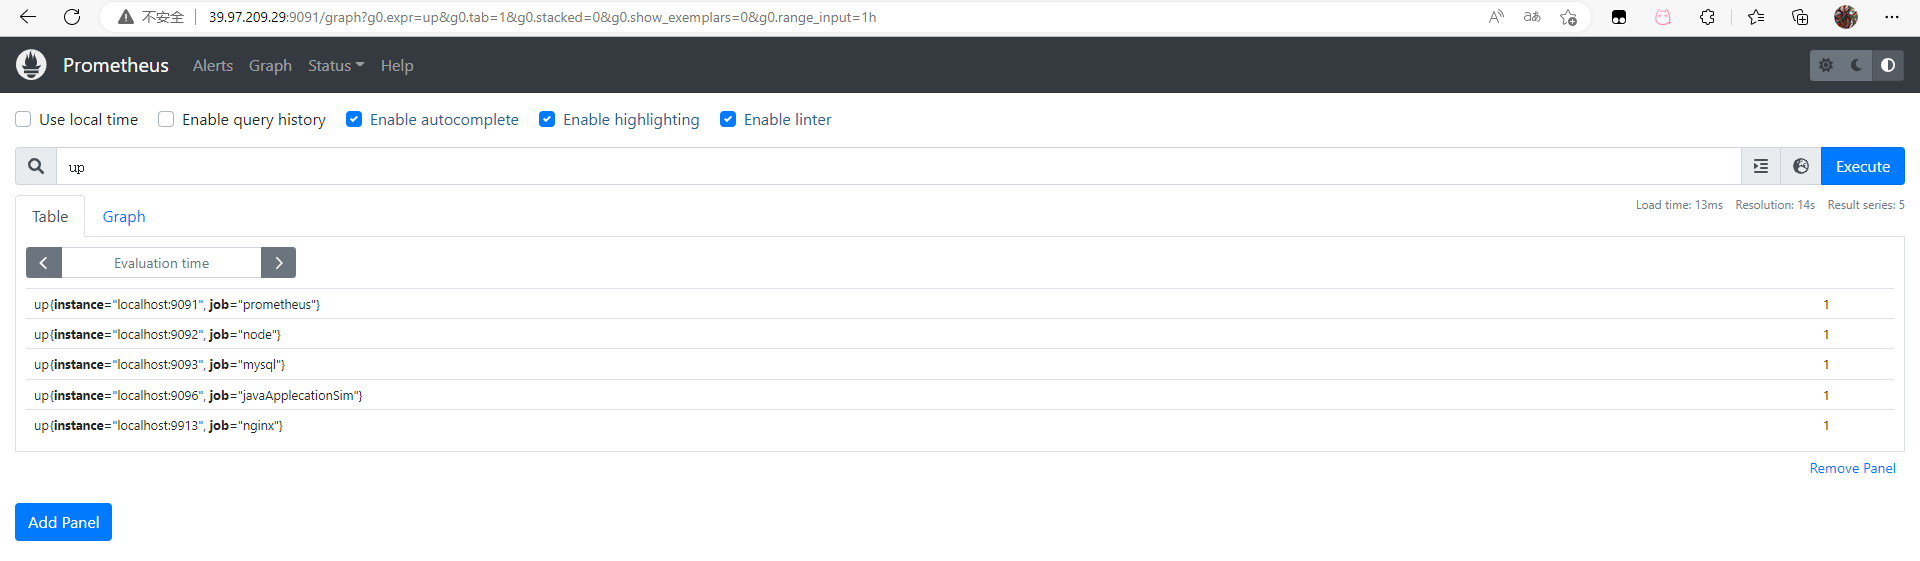Image resolution: width=1920 pixels, height=561 pixels.
Task: Click the Prometheus flame logo
Action: click(31, 65)
